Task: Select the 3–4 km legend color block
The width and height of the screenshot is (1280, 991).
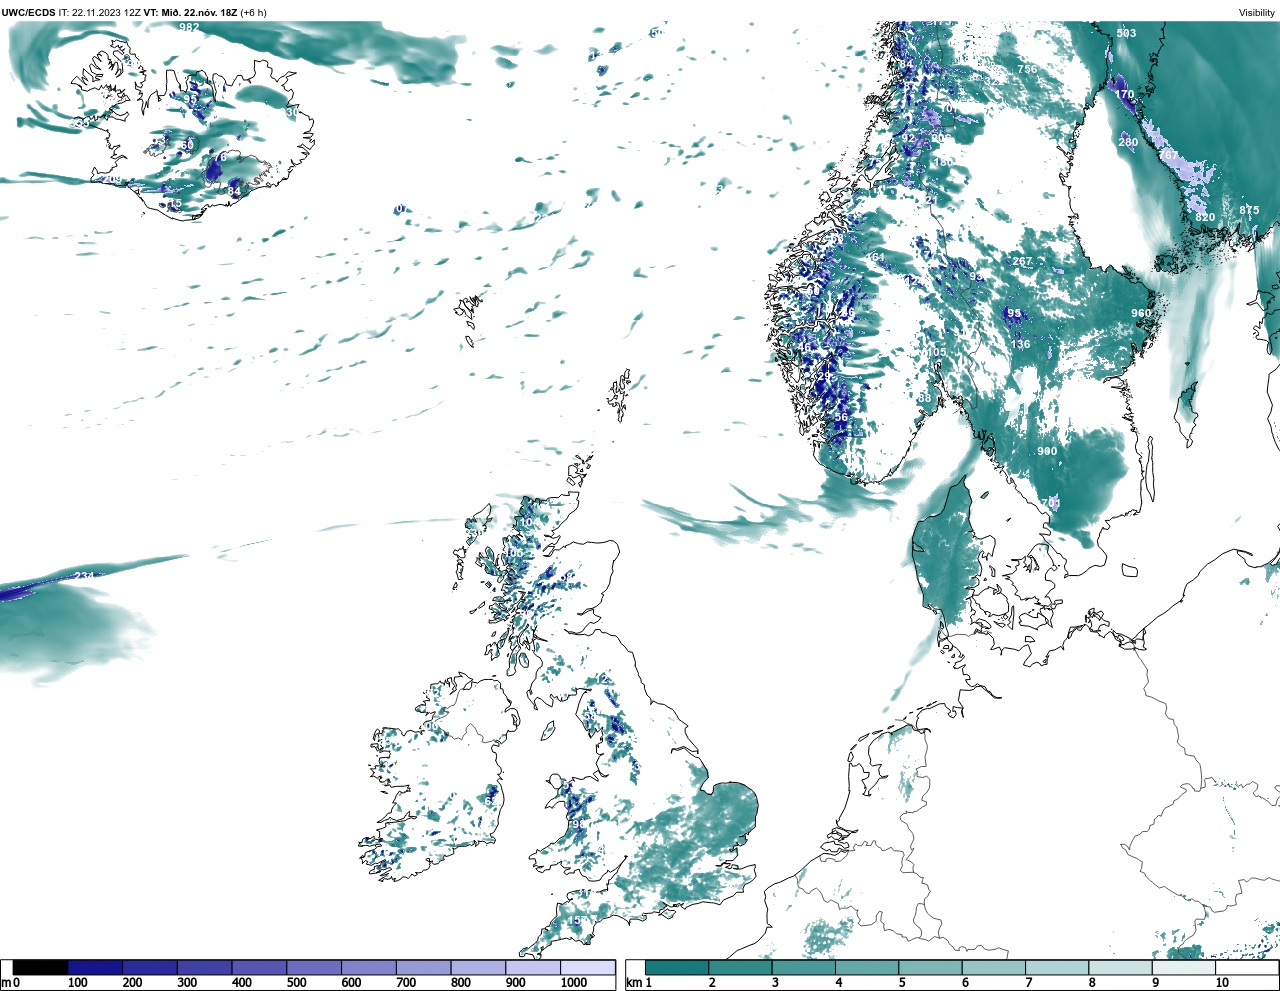Action: (803, 968)
